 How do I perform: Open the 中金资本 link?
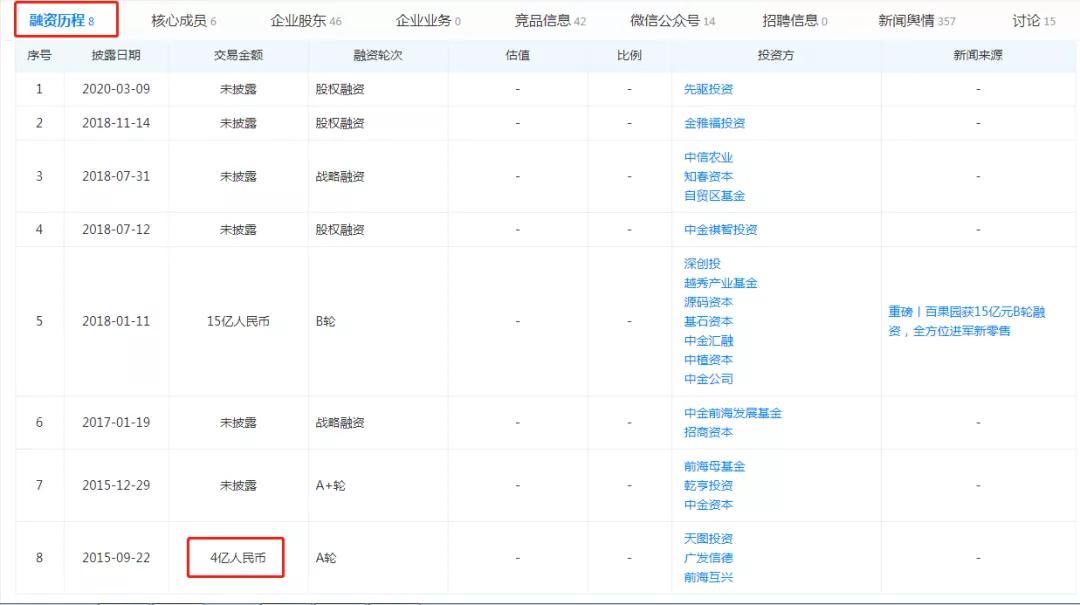point(708,504)
